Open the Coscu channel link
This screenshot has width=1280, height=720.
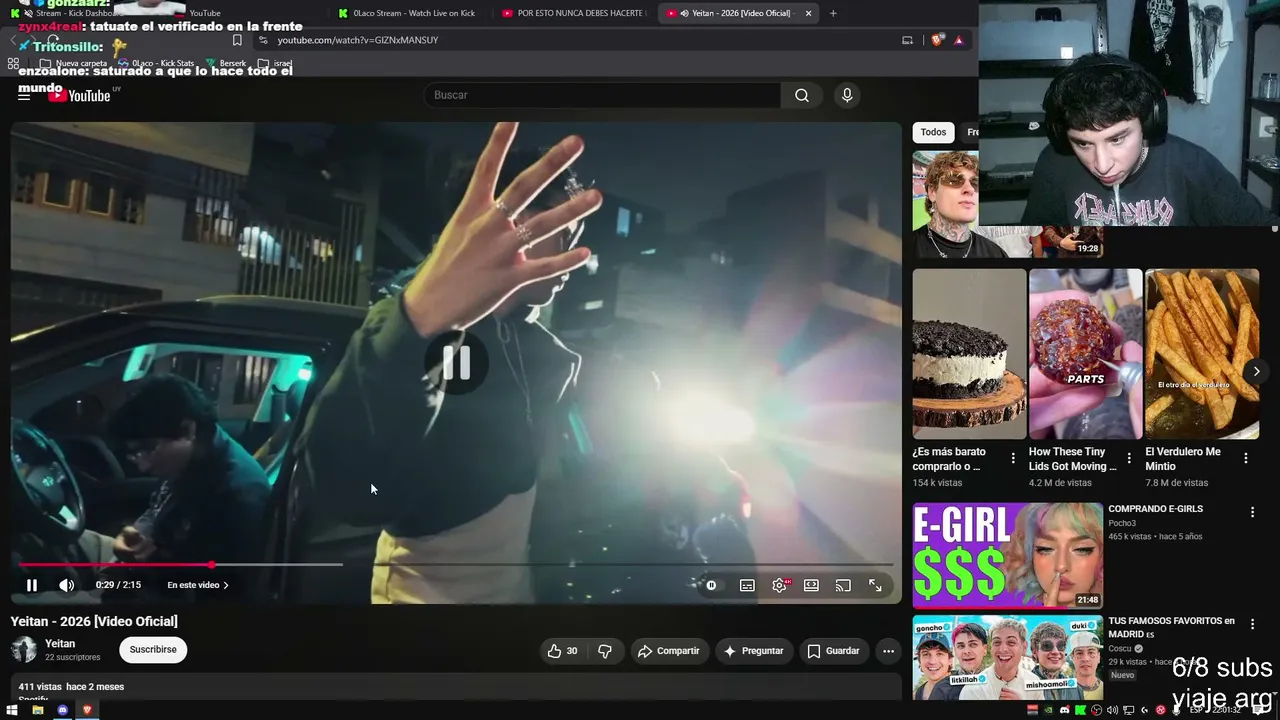coord(1120,648)
